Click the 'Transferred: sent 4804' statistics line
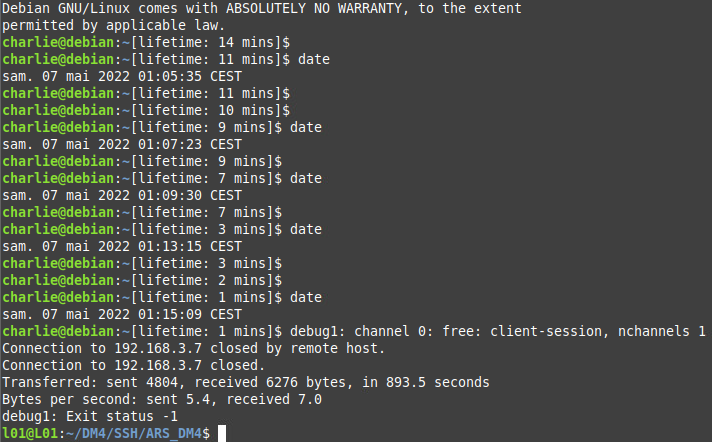 245,382
